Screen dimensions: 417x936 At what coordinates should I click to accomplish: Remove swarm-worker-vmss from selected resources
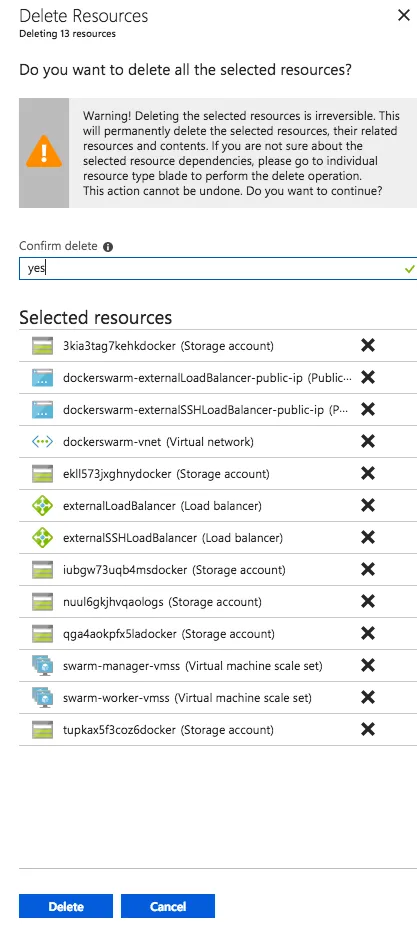tap(368, 697)
